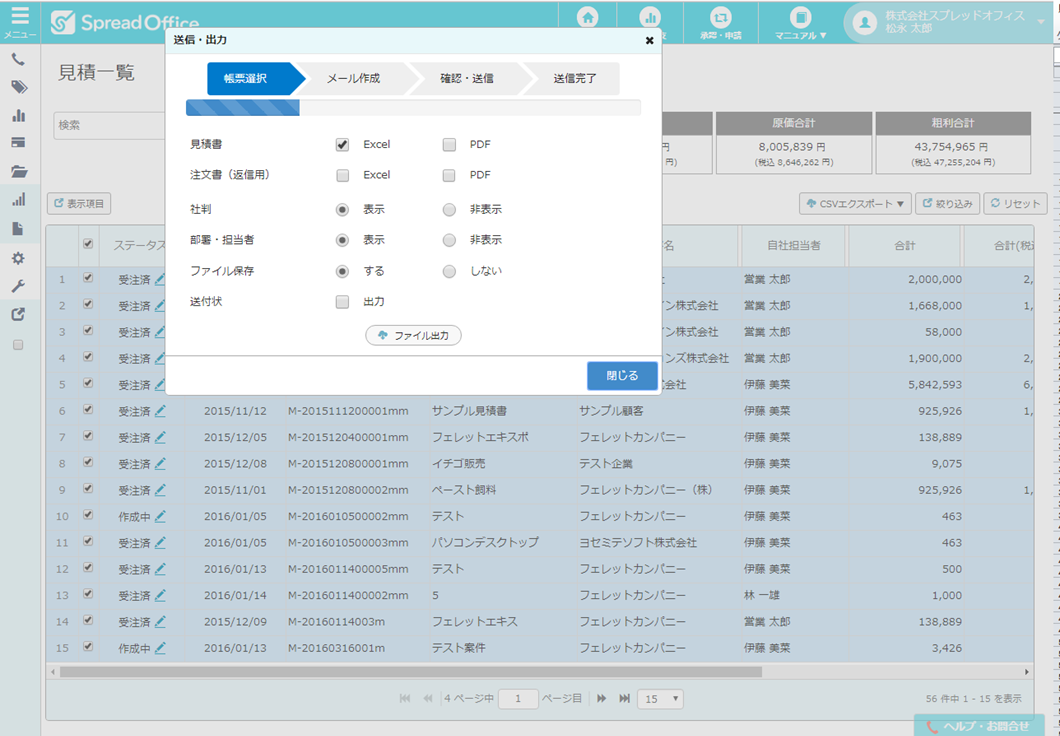The width and height of the screenshot is (1060, 736).
Task: Click the external link icon in the sidebar
Action: [18, 314]
